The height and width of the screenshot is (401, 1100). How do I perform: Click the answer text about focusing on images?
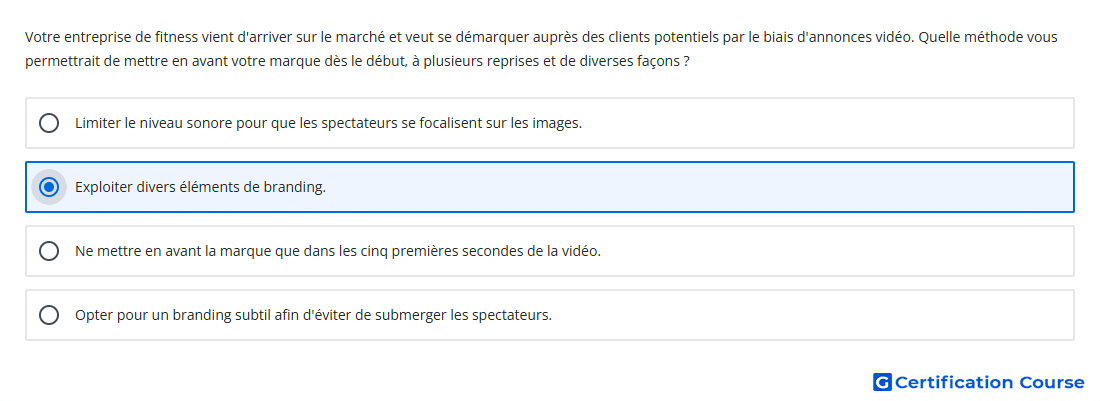328,123
